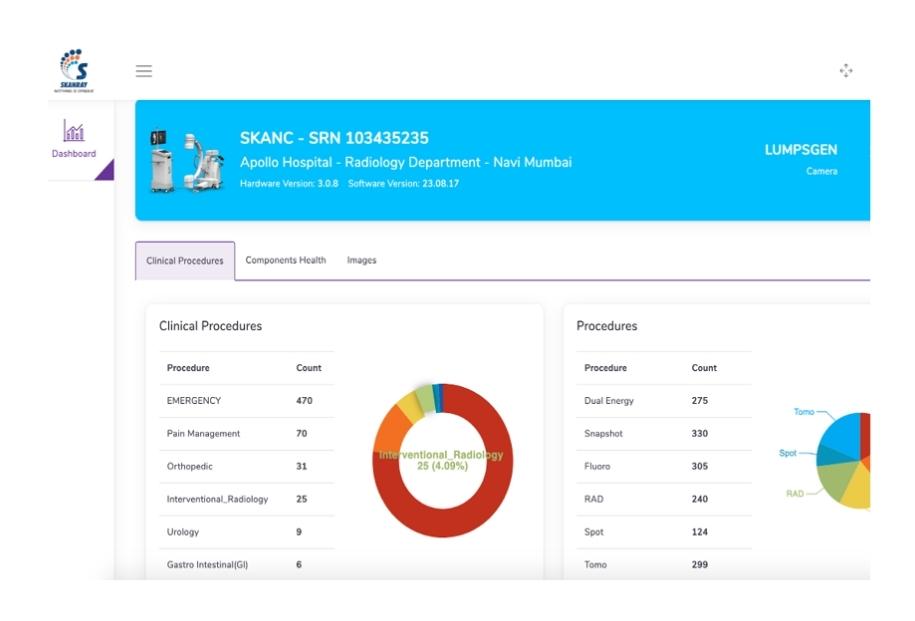Click the EMERGENCY count 470
The width and height of the screenshot is (915, 621).
click(x=304, y=400)
